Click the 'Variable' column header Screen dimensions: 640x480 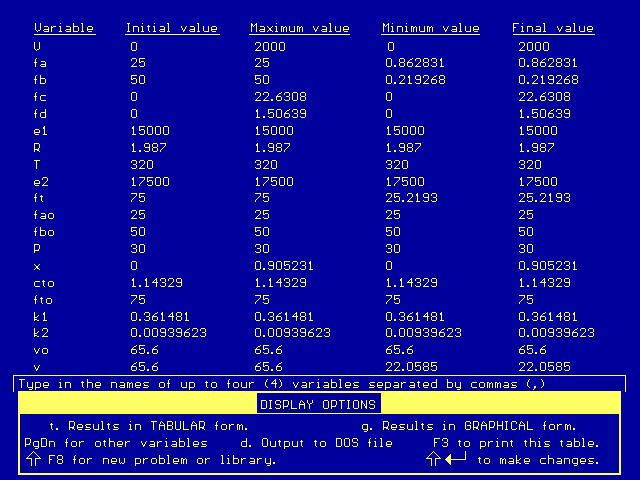pos(64,28)
